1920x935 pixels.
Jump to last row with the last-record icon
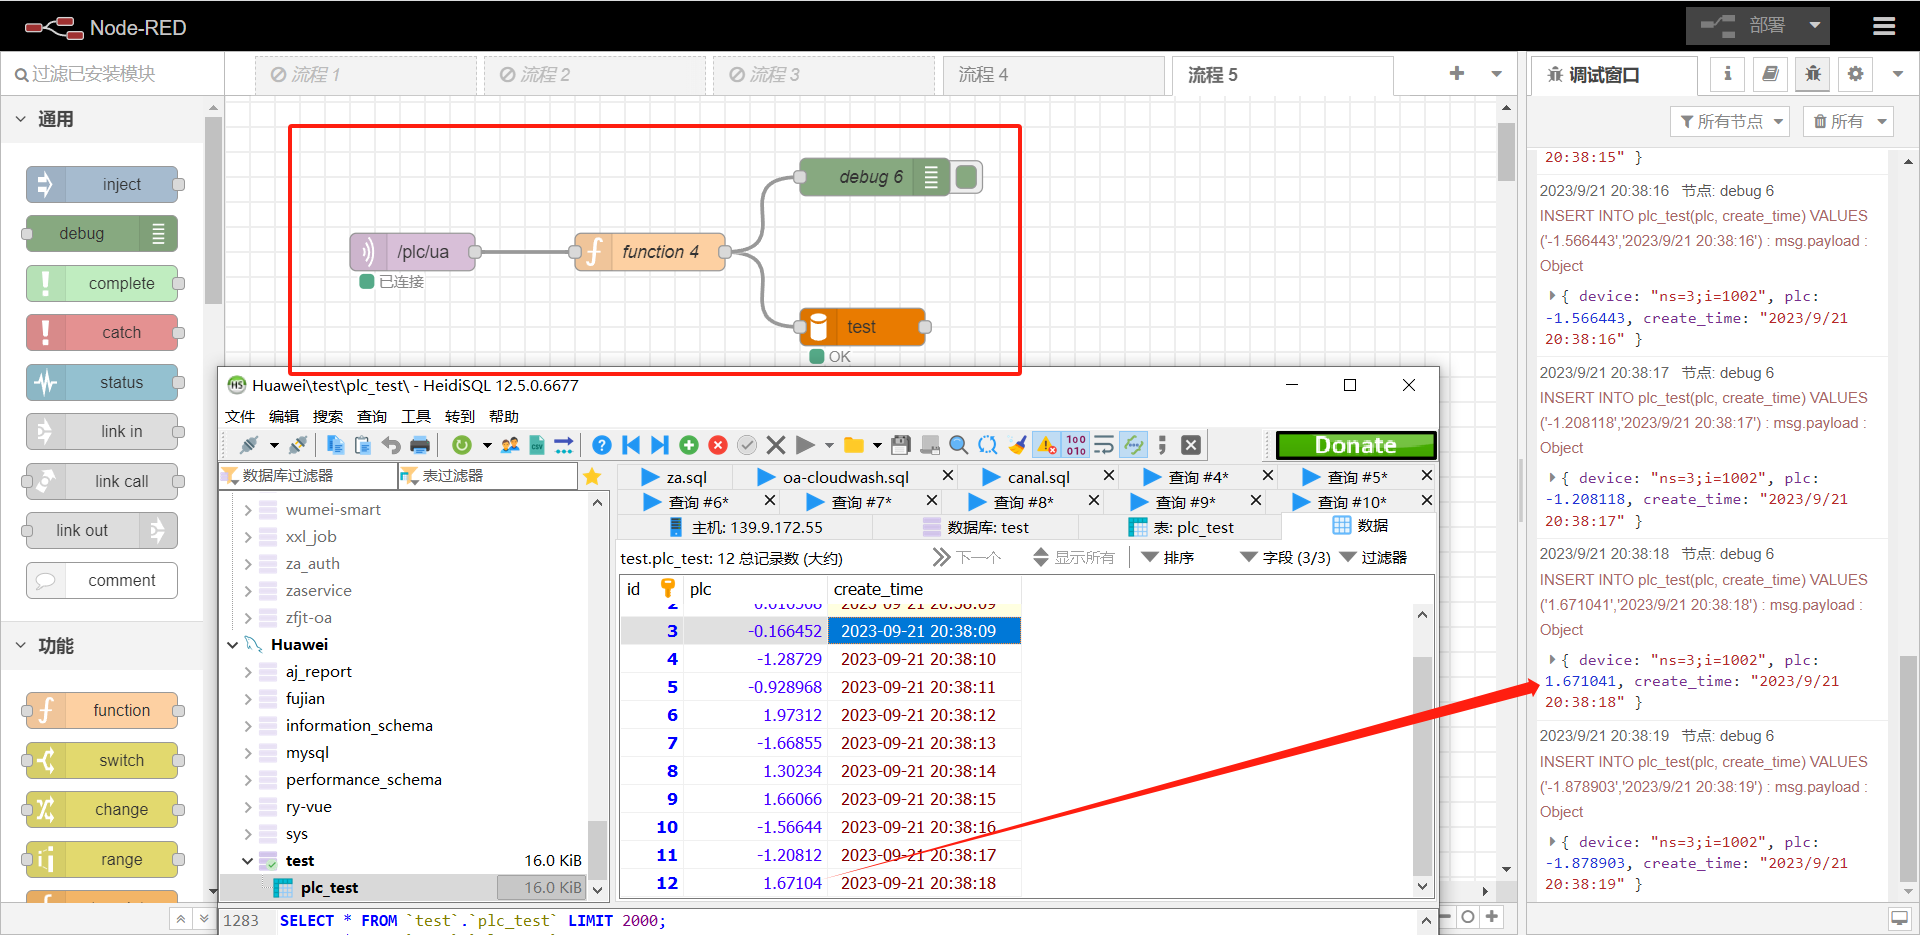(x=659, y=445)
